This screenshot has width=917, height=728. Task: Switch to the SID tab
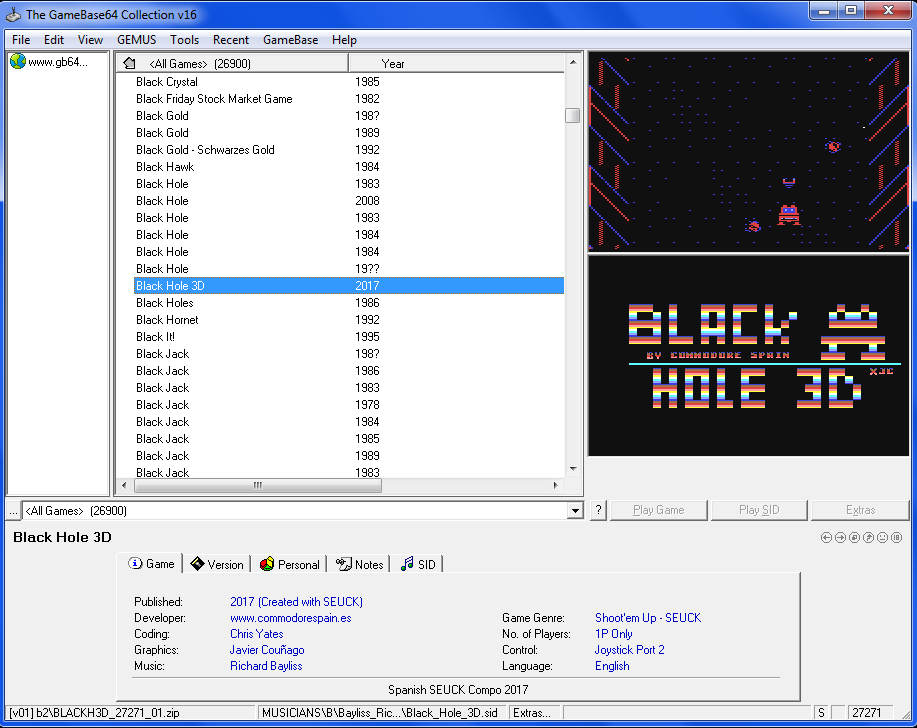pyautogui.click(x=418, y=564)
